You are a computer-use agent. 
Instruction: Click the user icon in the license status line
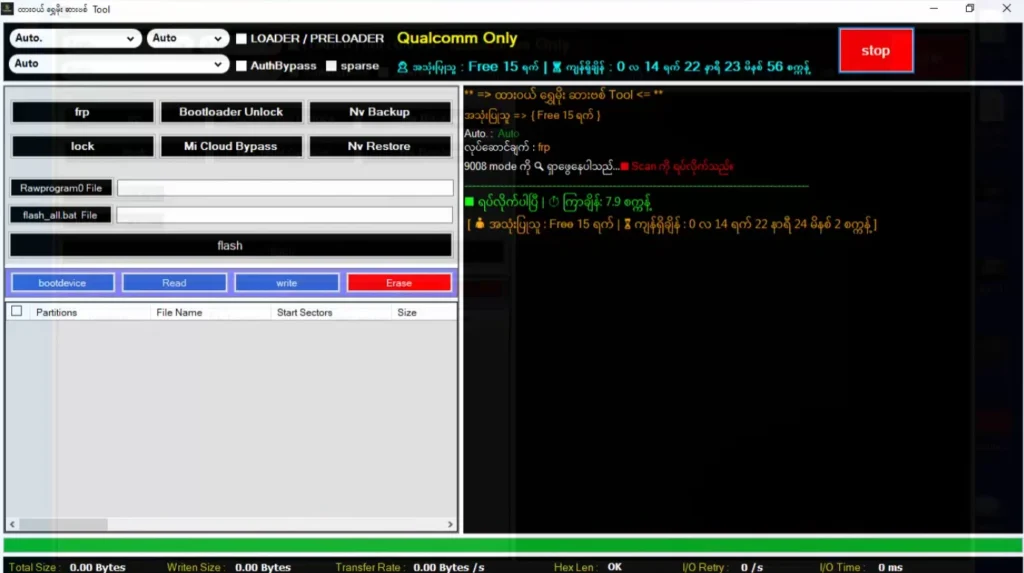(x=402, y=67)
